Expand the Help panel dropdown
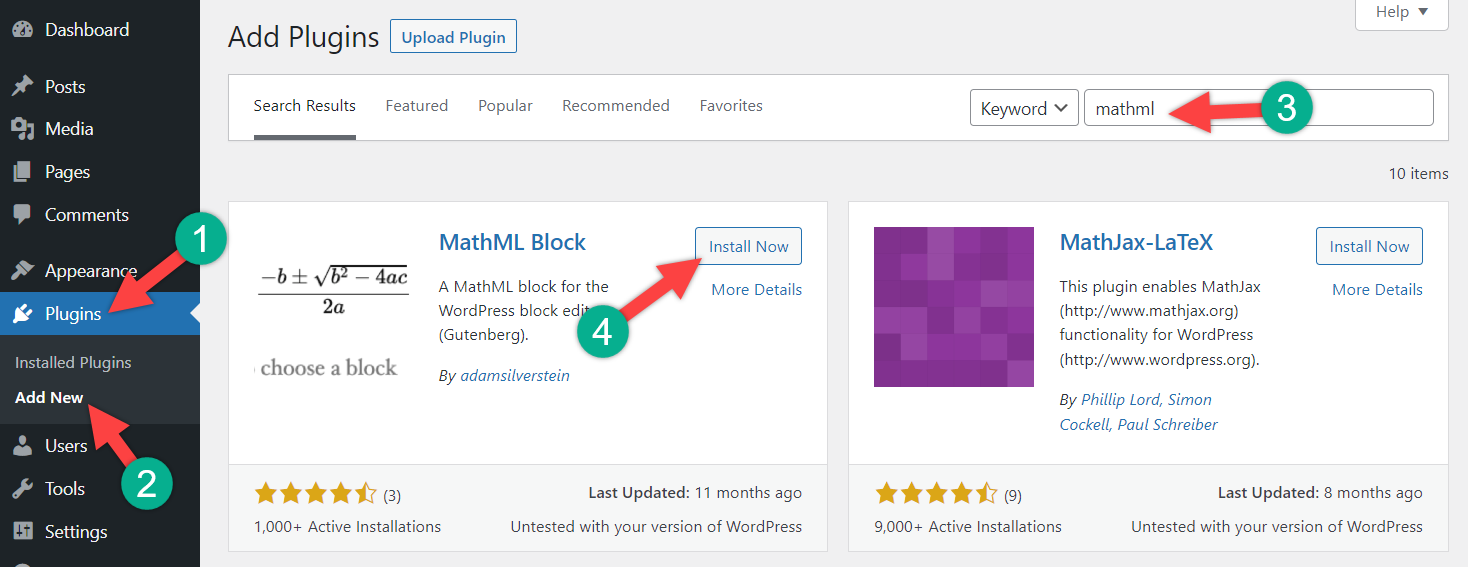This screenshot has height=567, width=1468. (x=1401, y=12)
